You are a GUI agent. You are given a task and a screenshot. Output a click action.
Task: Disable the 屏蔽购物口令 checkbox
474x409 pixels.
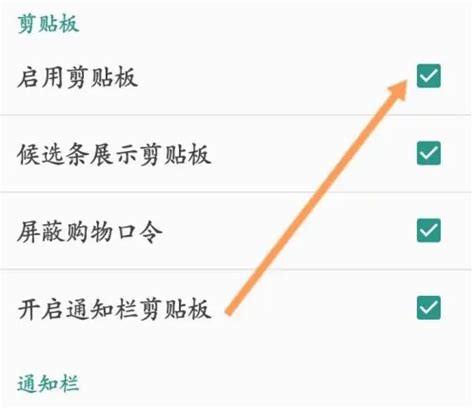coord(429,231)
